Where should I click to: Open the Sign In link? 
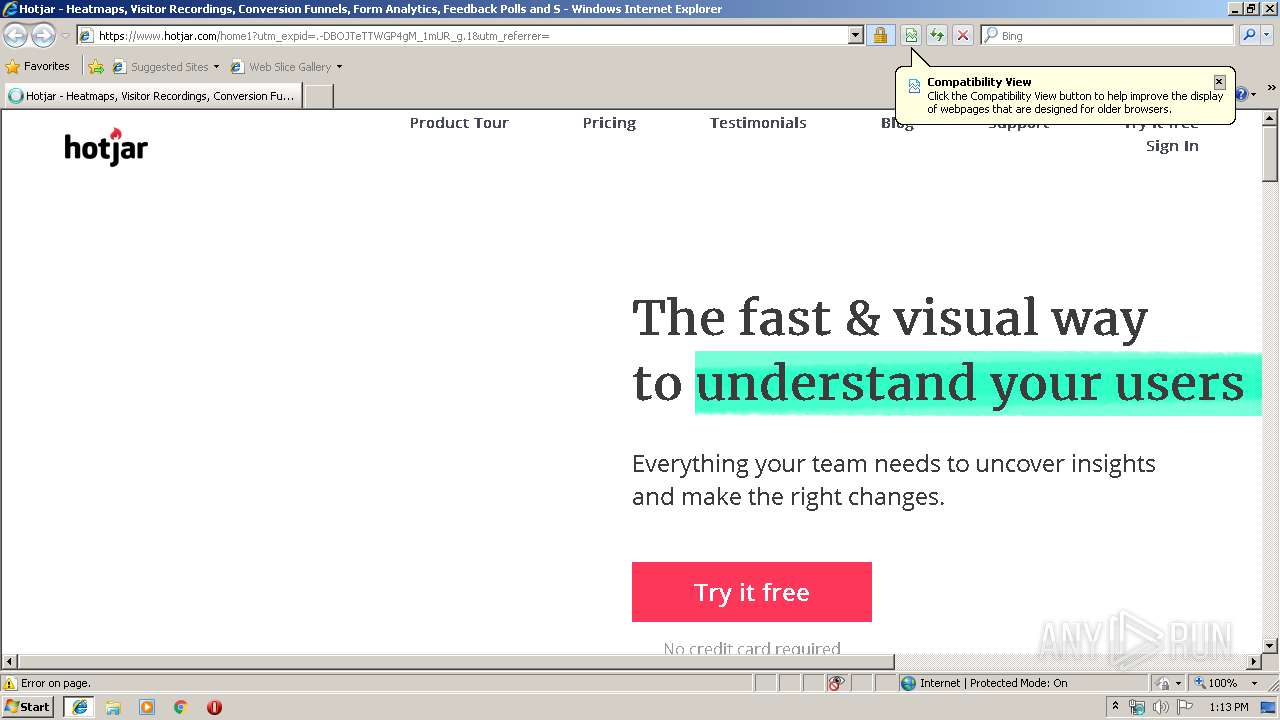(x=1172, y=146)
